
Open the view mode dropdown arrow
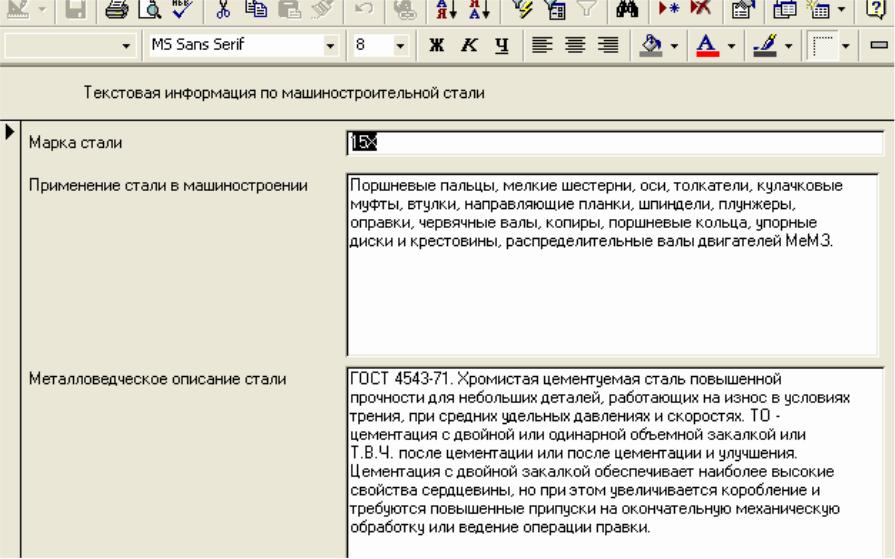tap(42, 9)
